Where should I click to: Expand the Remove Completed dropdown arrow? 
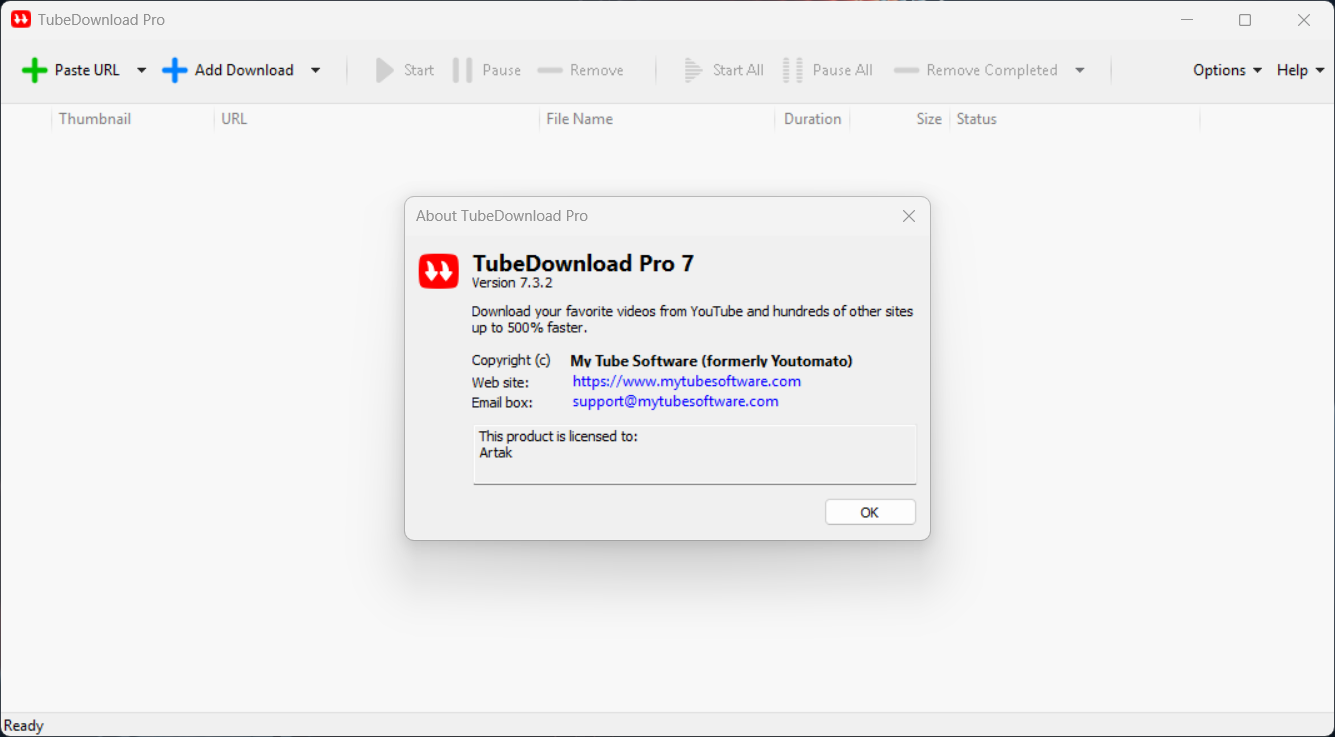[1080, 70]
